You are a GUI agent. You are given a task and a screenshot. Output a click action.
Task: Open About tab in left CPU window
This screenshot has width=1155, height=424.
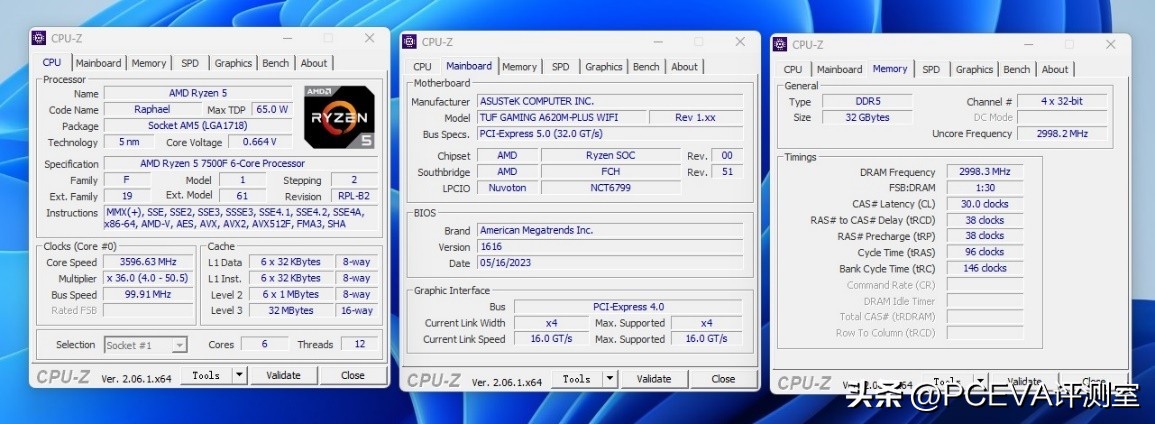click(x=314, y=63)
